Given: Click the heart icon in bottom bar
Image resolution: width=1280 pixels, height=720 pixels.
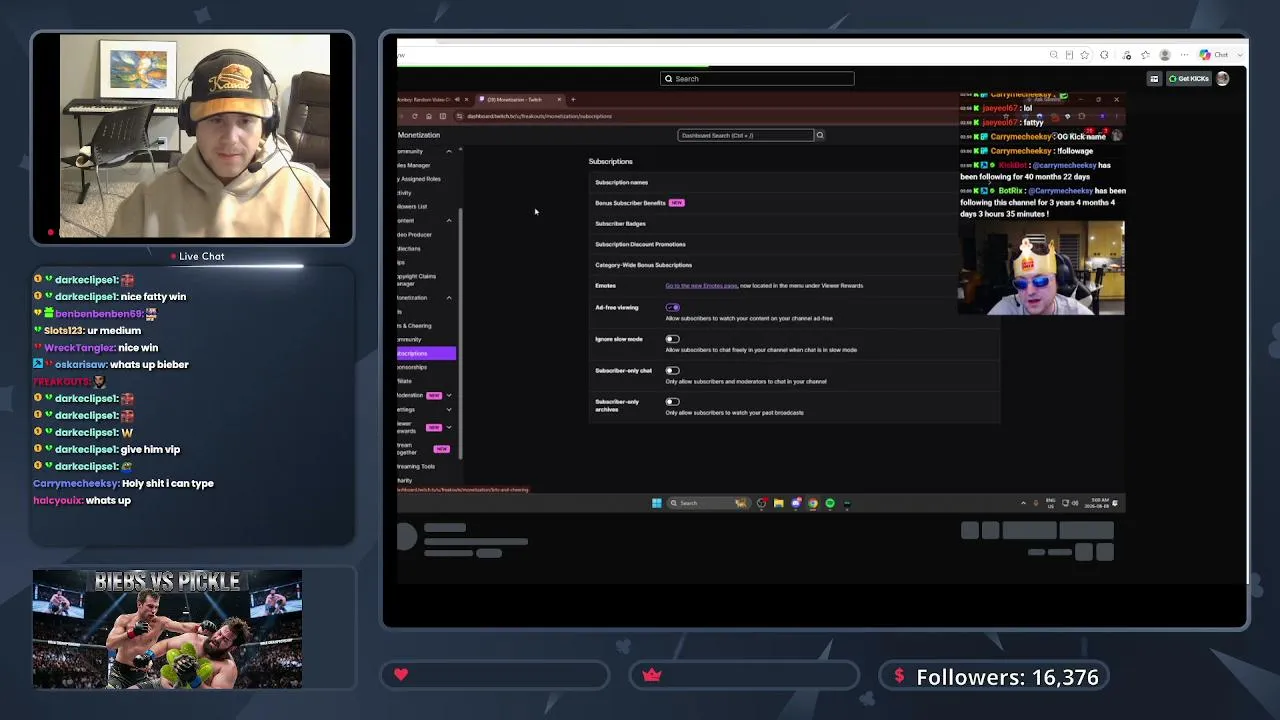Looking at the screenshot, I should 401,675.
